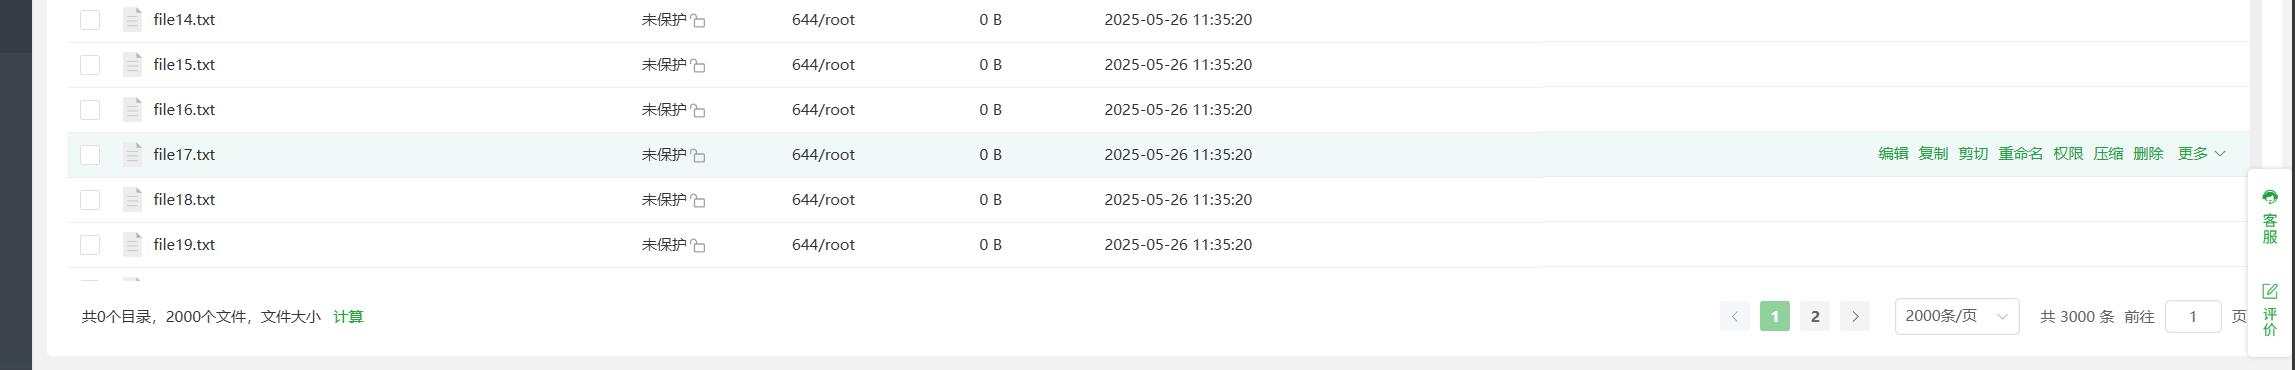Click the file18.txt document icon
Screen dimensions: 2295x370
(132, 199)
